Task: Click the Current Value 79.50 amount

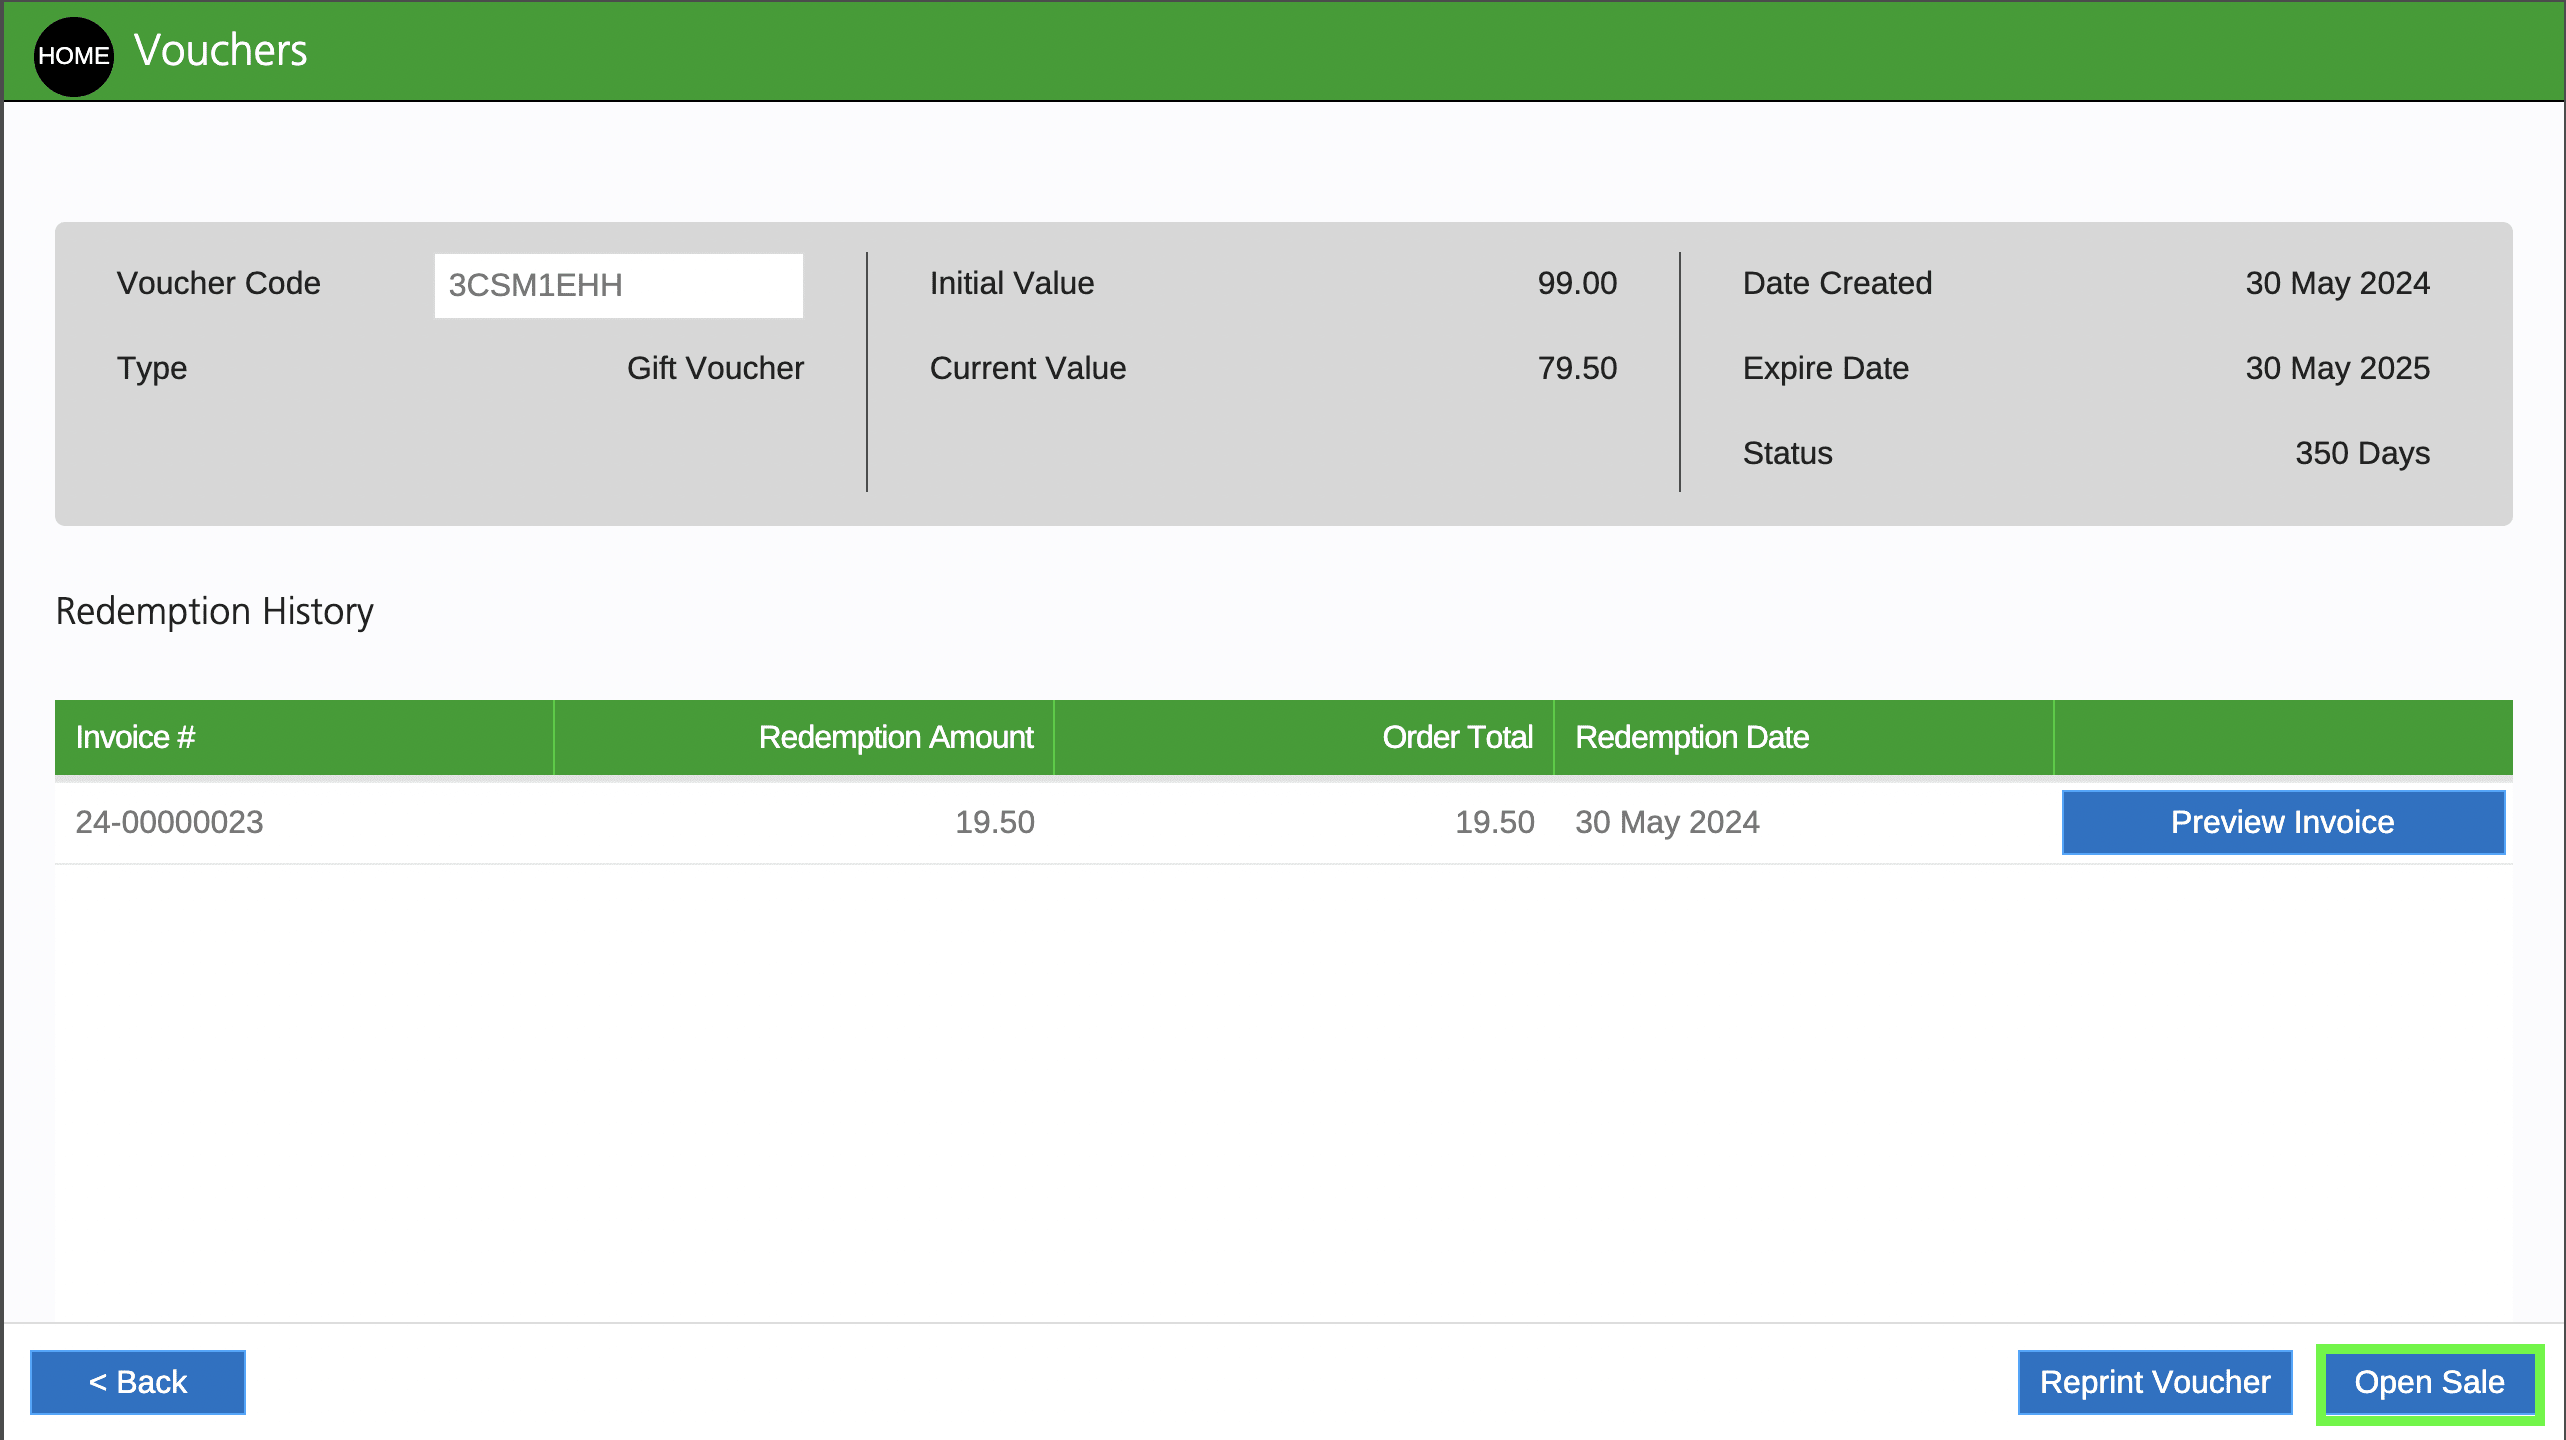Action: pyautogui.click(x=1578, y=368)
